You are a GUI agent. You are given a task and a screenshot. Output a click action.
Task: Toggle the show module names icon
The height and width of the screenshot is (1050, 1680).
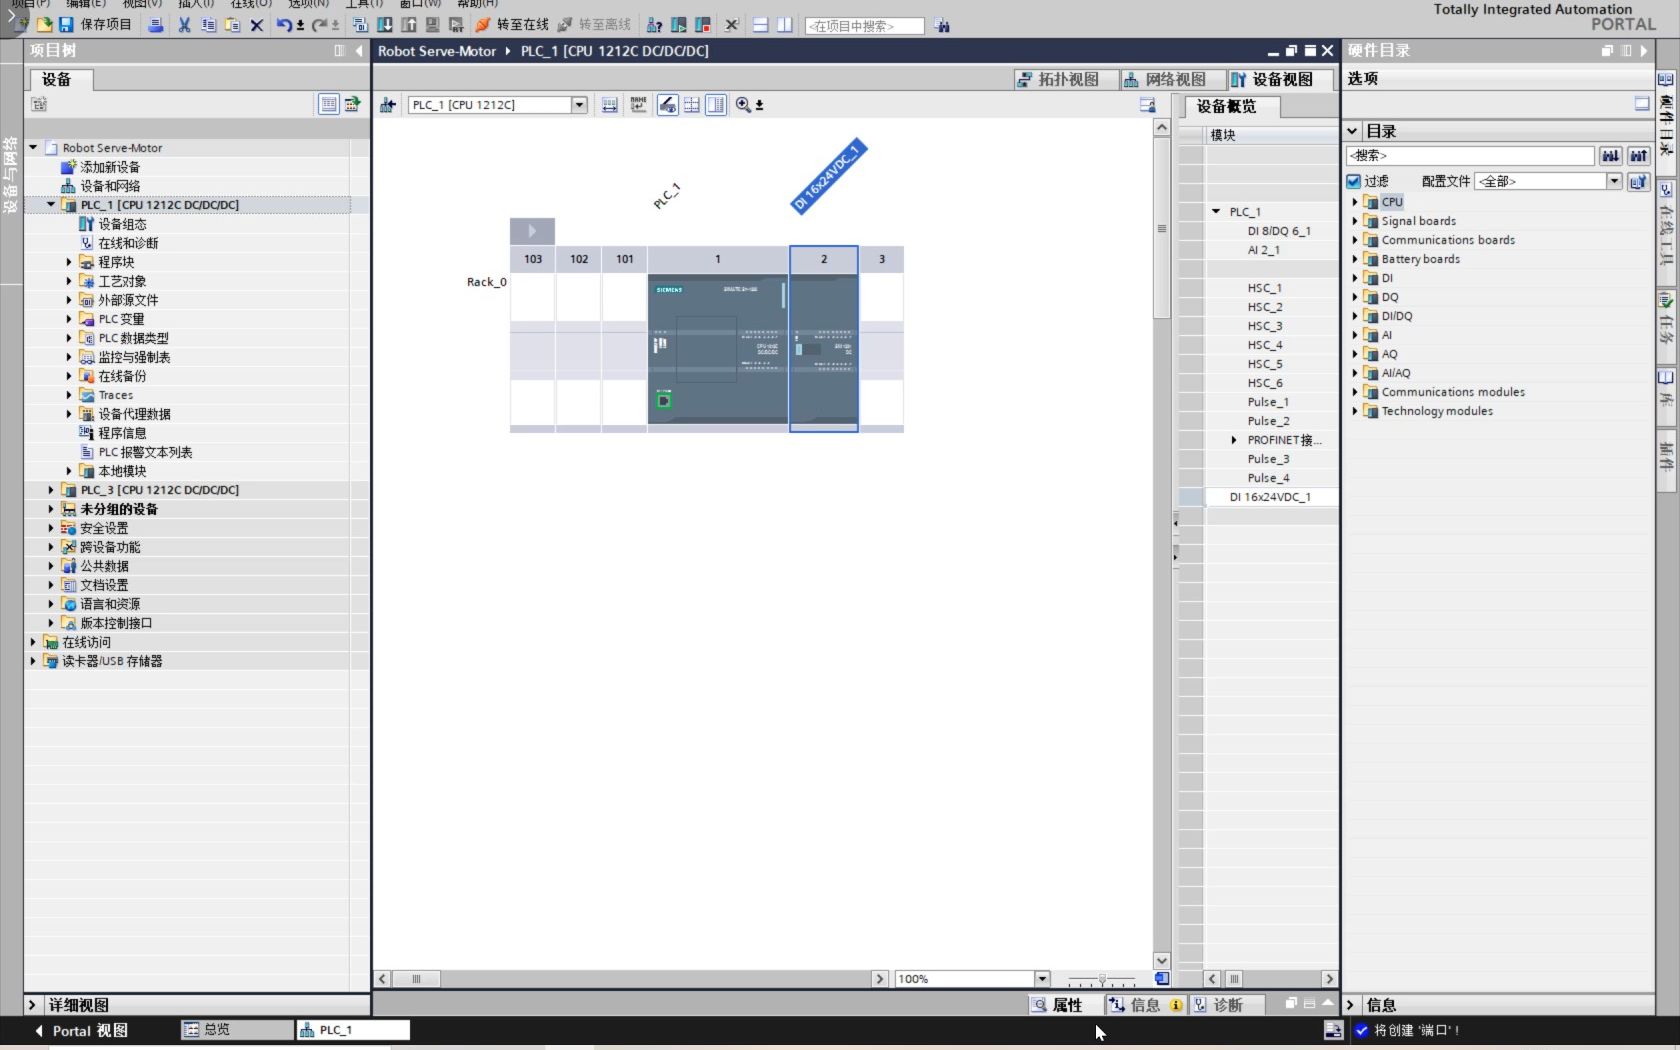(639, 105)
